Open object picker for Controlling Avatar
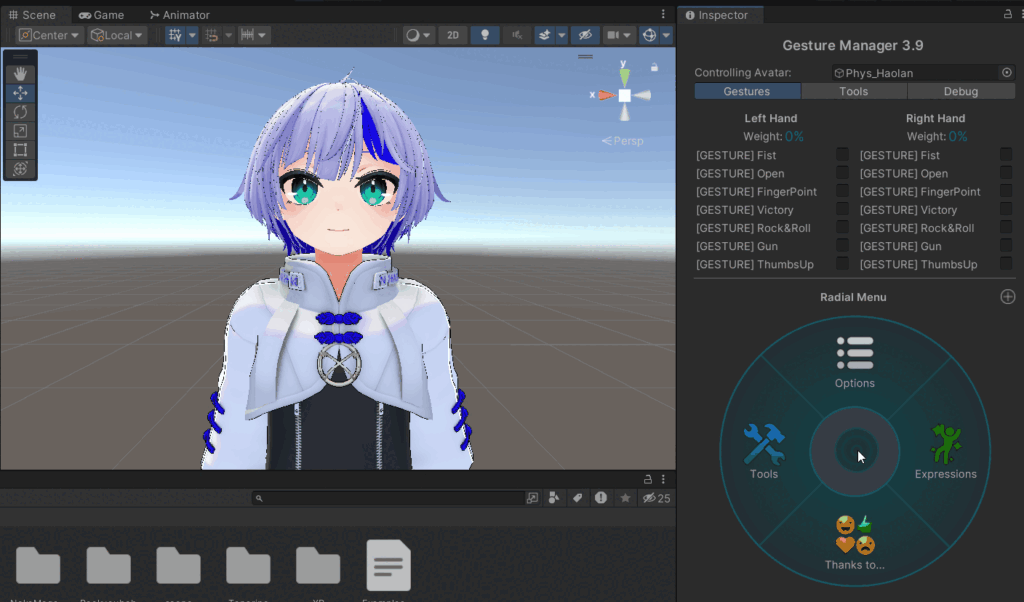Viewport: 1024px width, 602px height. point(1006,72)
